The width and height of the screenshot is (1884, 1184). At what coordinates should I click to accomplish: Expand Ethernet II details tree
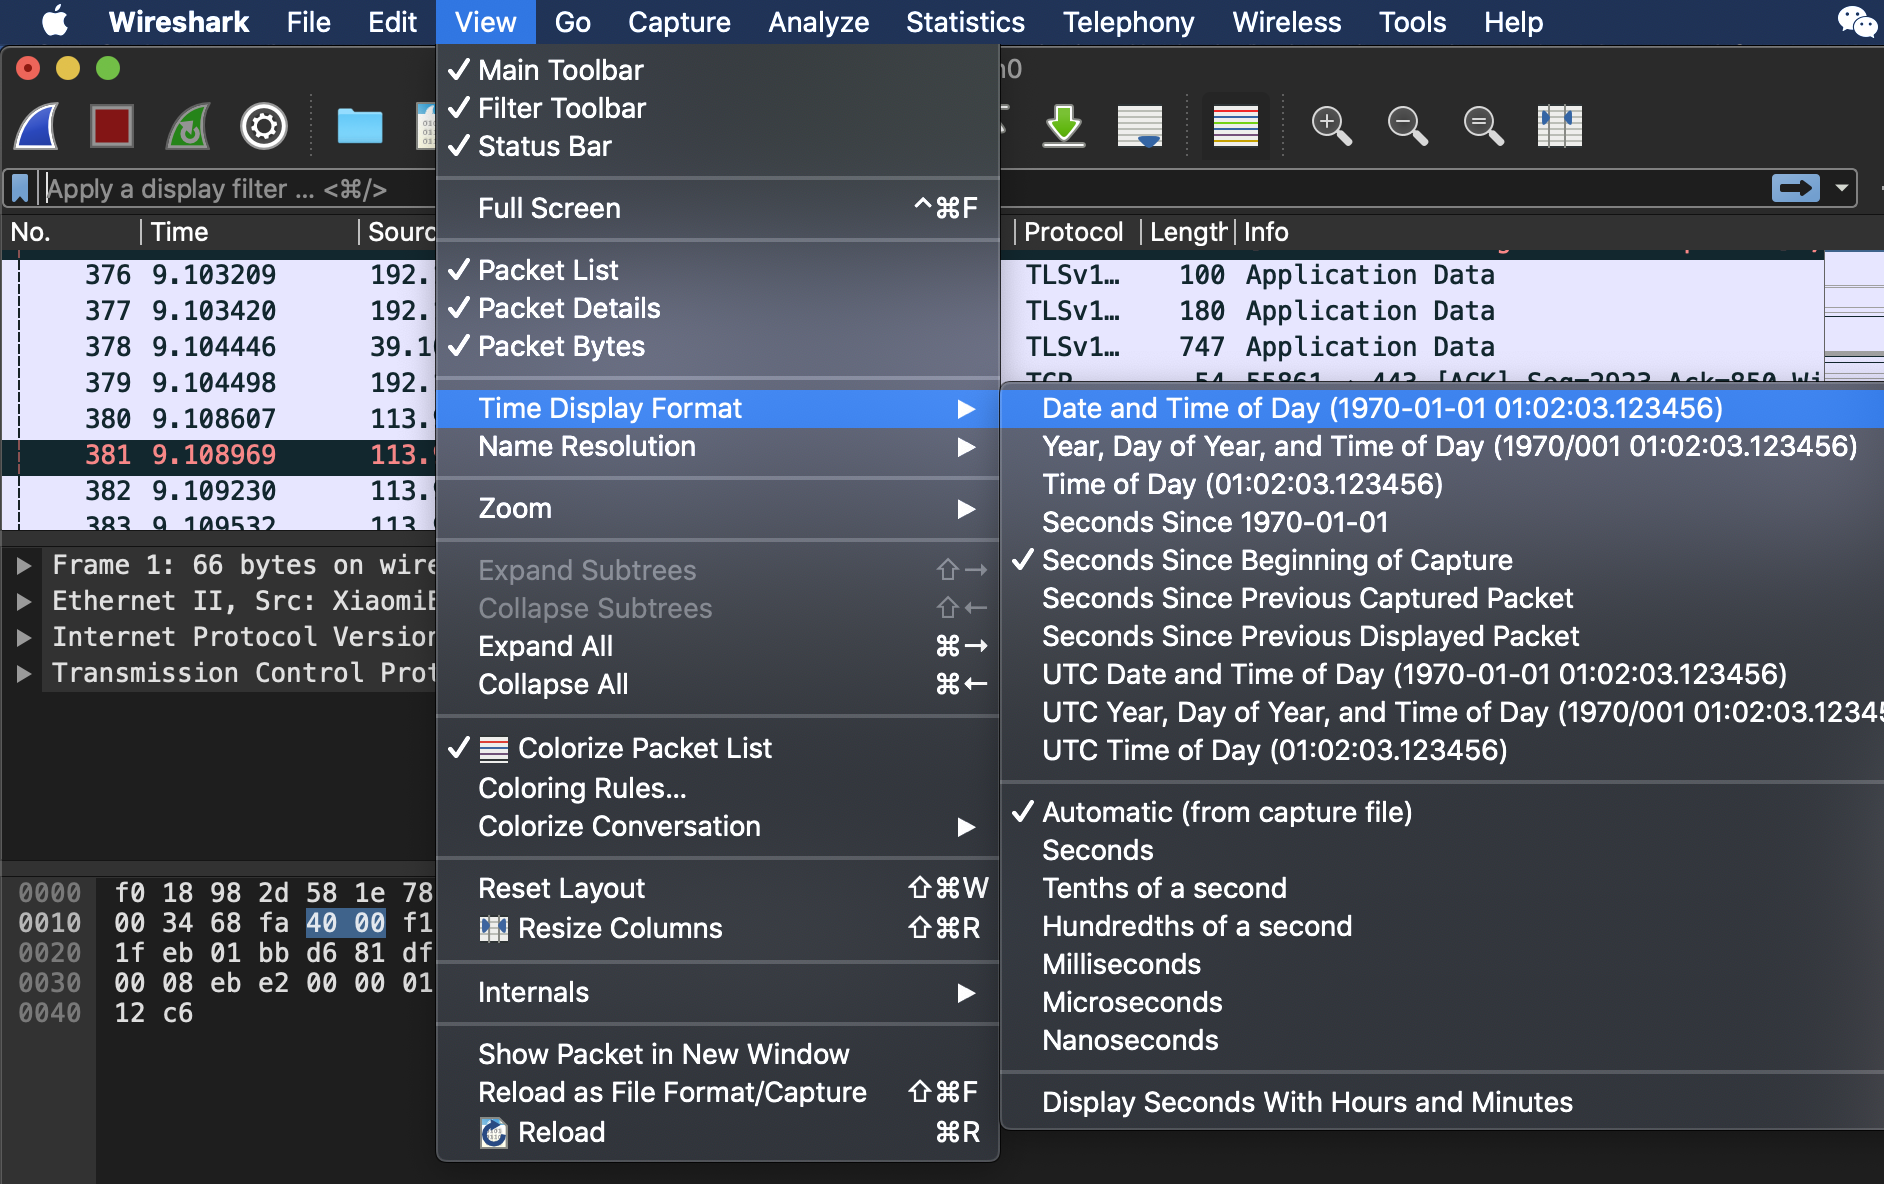[x=24, y=601]
